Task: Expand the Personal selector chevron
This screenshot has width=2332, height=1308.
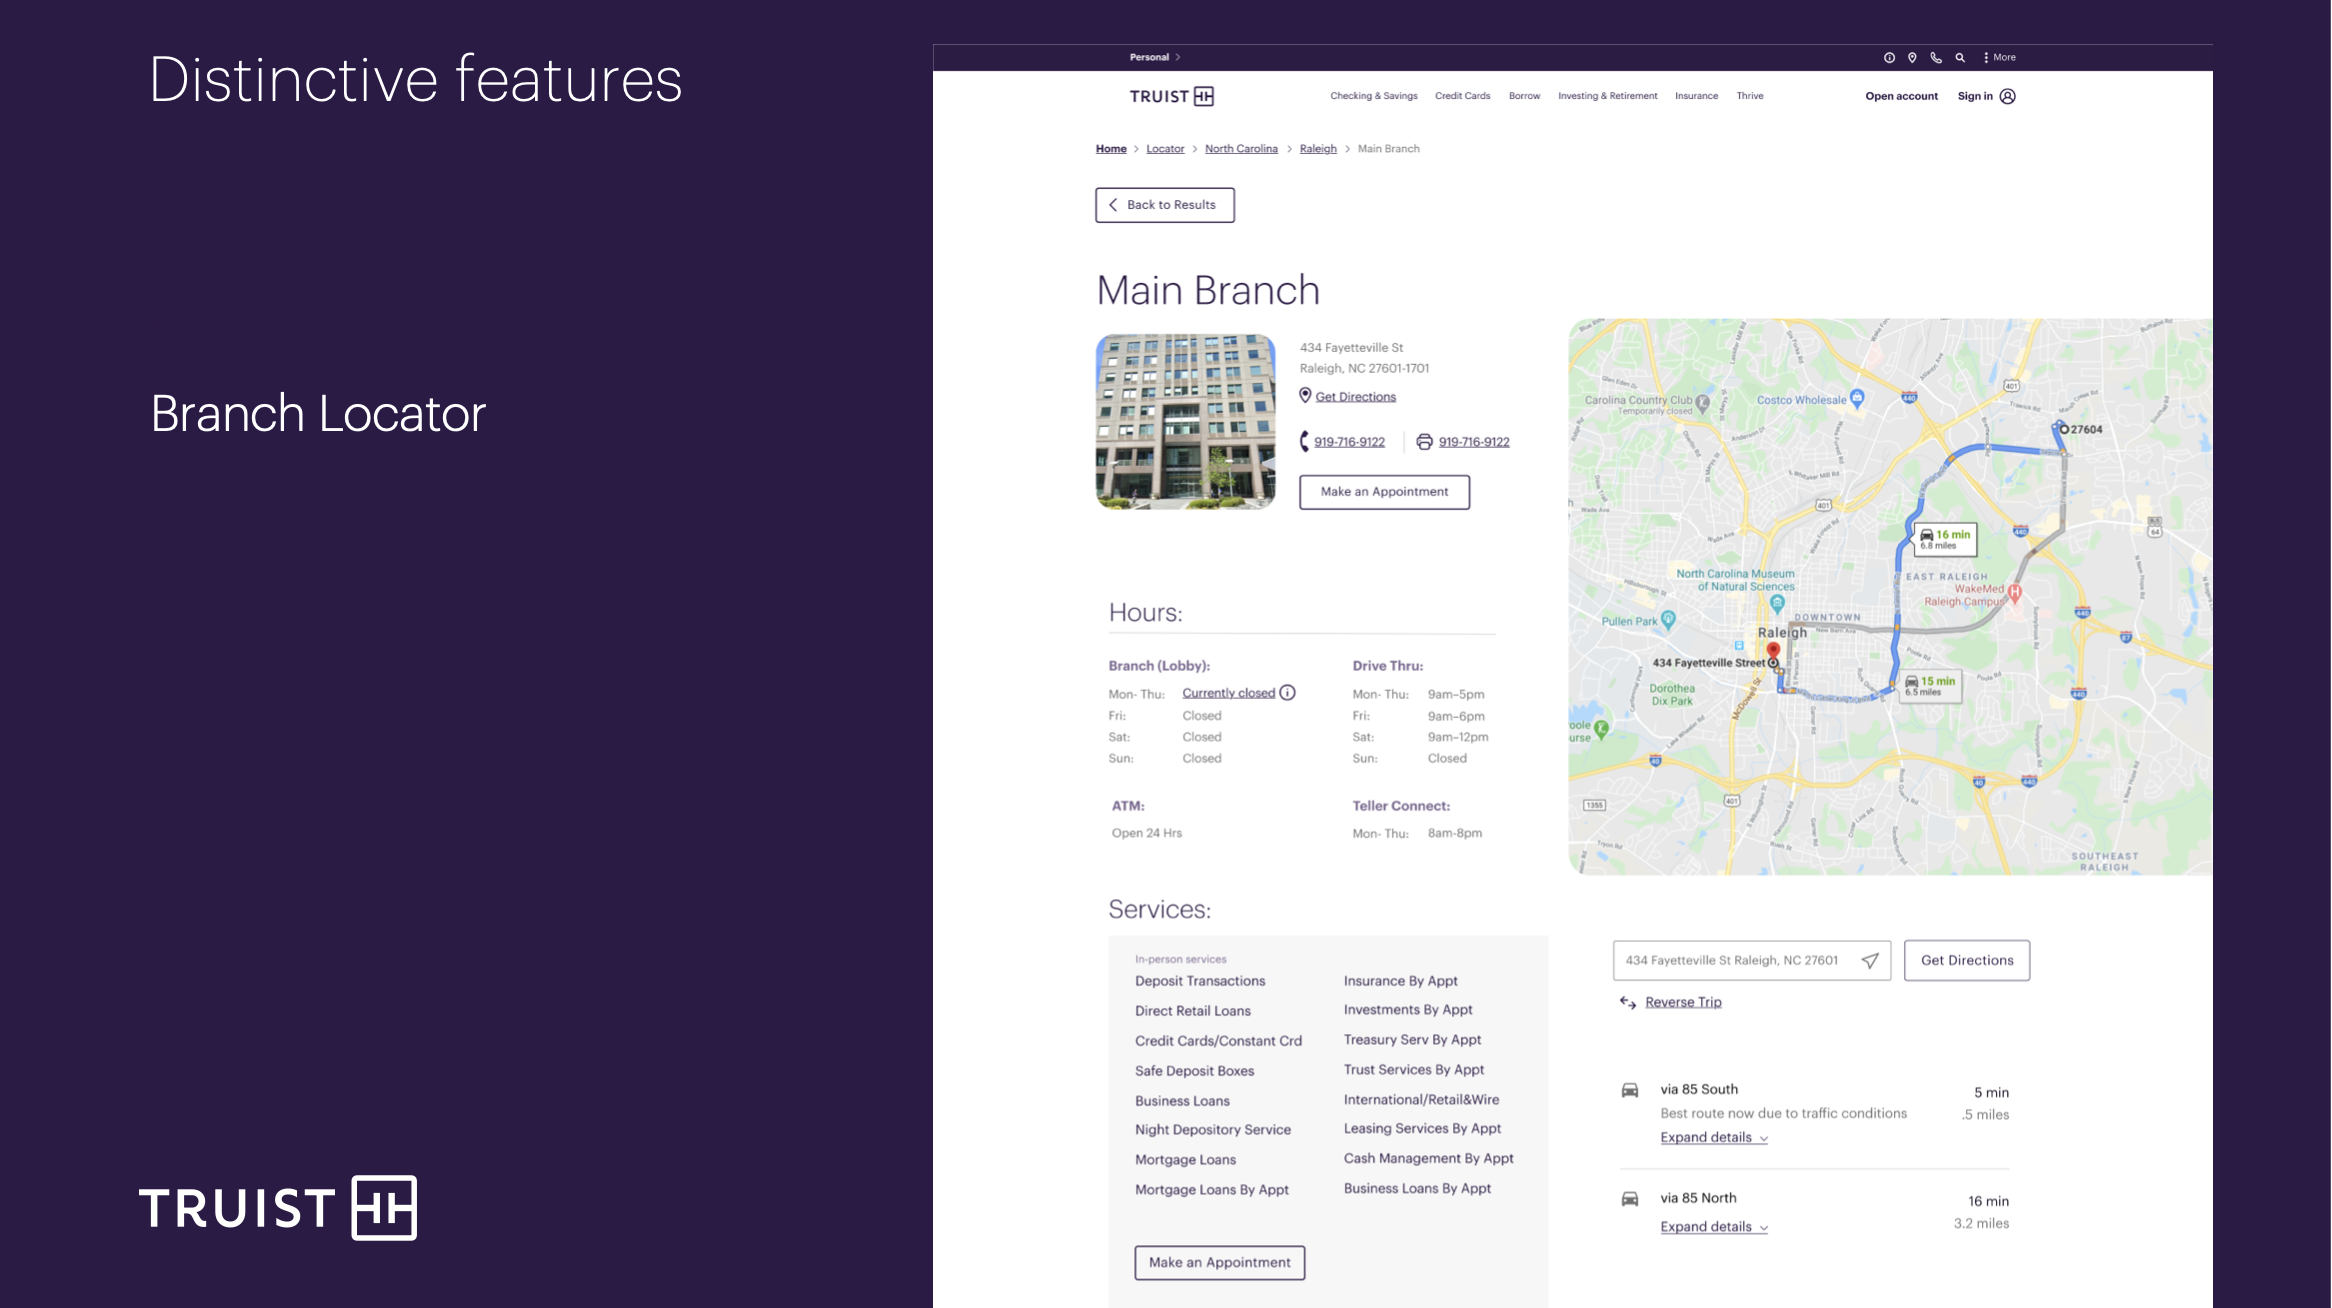Action: click(1178, 58)
